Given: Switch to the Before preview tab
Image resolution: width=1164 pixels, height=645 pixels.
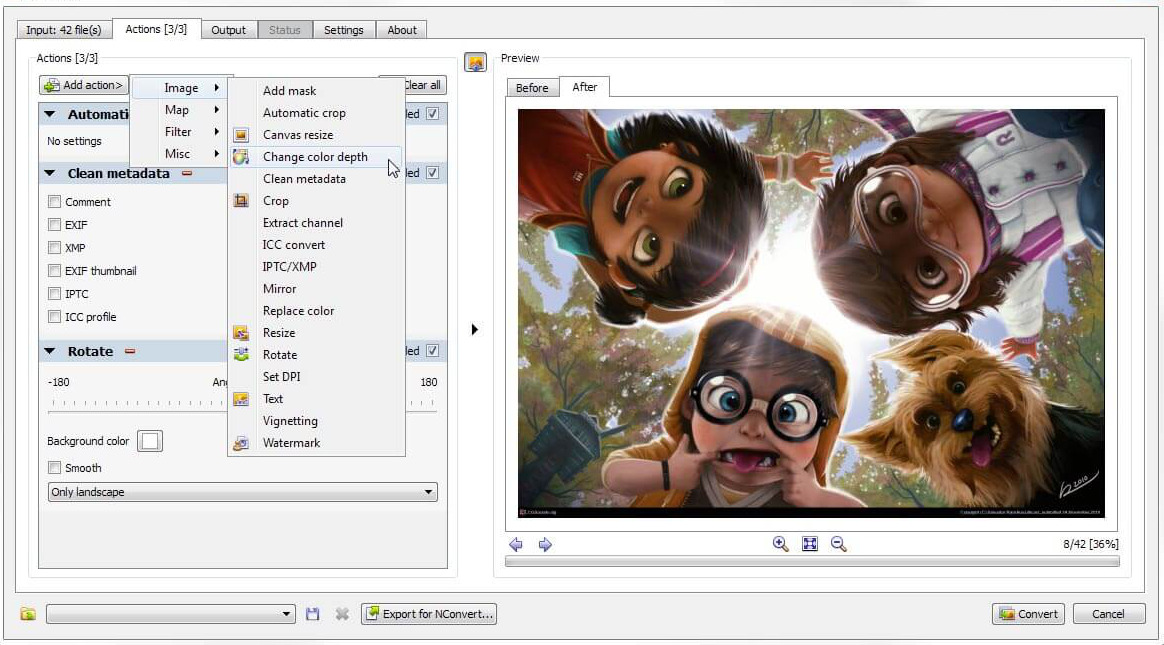Looking at the screenshot, I should [532, 88].
